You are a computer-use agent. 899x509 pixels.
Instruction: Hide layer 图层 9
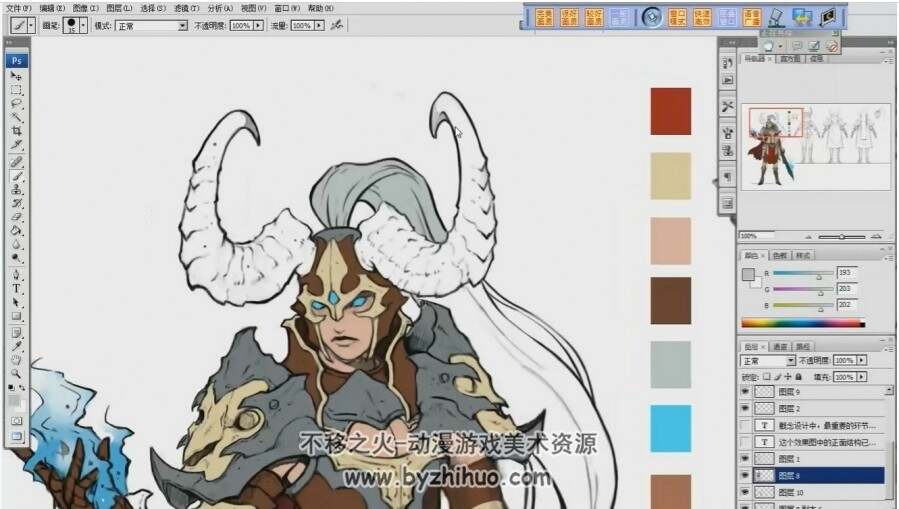(745, 391)
